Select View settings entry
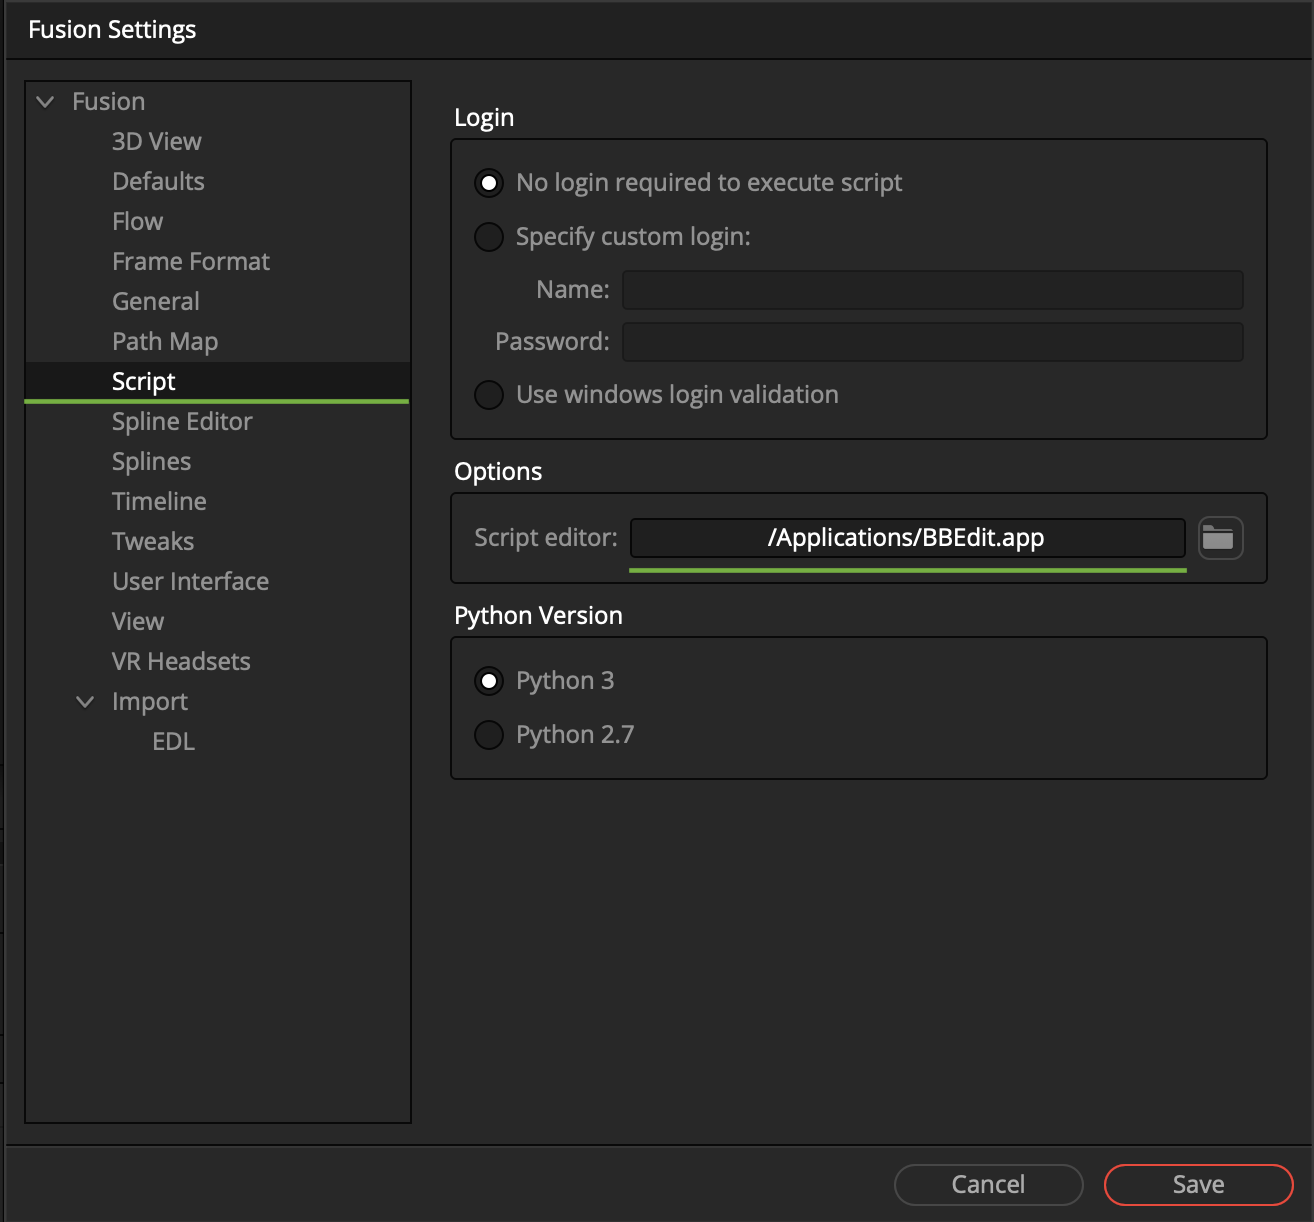 coord(138,622)
